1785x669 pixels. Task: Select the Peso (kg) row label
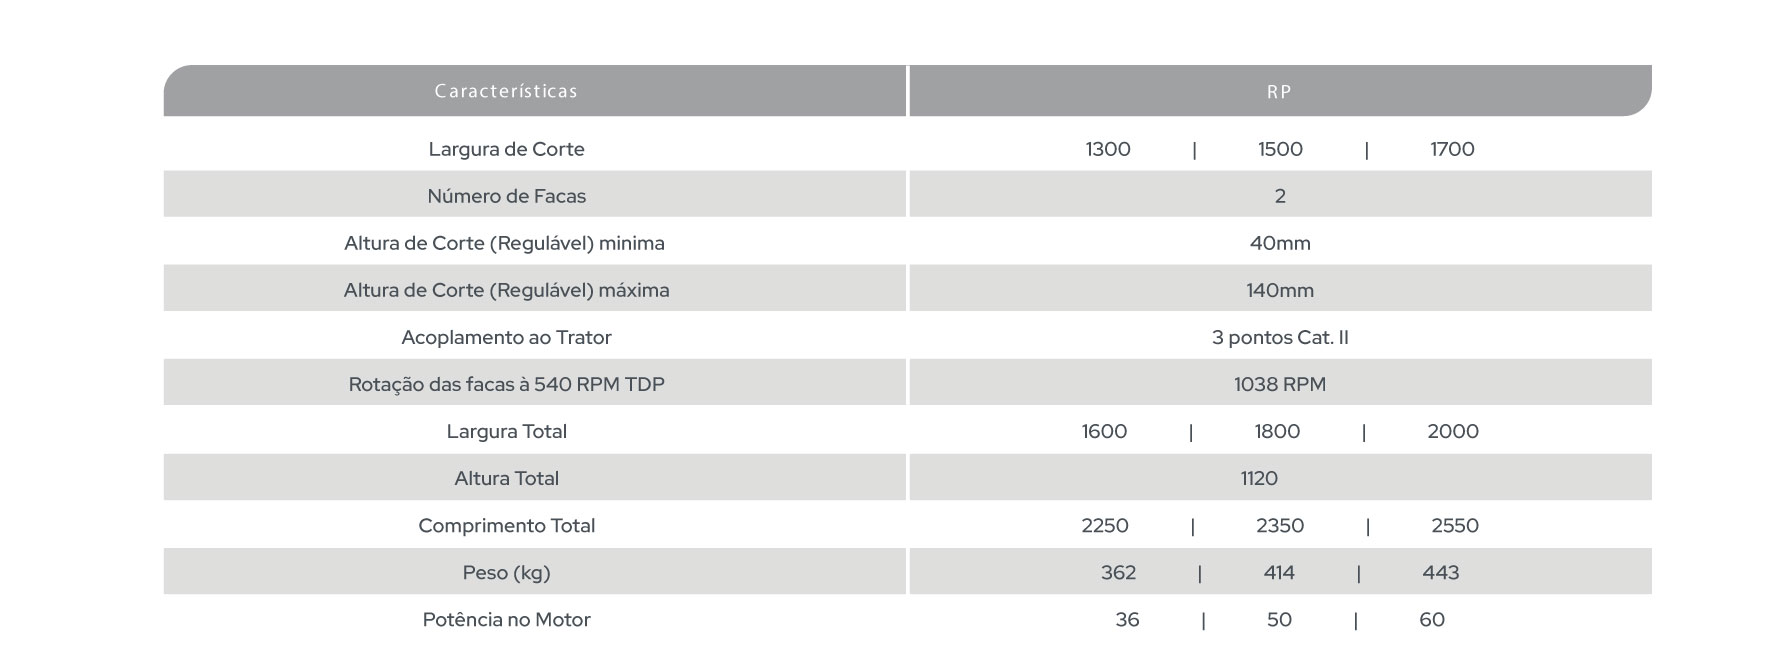[x=506, y=573]
